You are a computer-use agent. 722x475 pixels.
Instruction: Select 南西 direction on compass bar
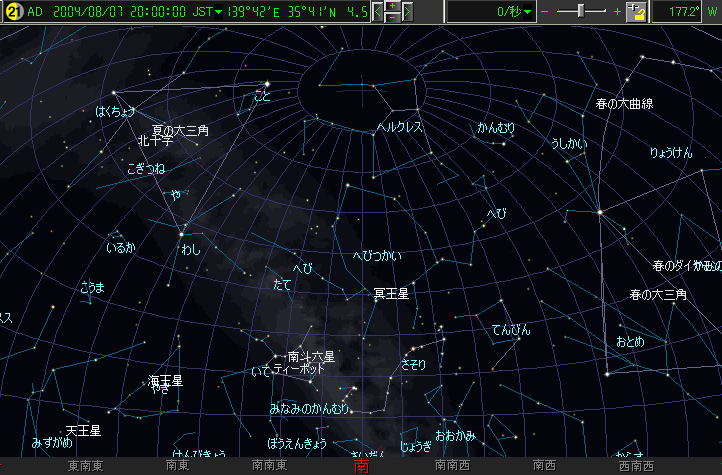(x=544, y=466)
